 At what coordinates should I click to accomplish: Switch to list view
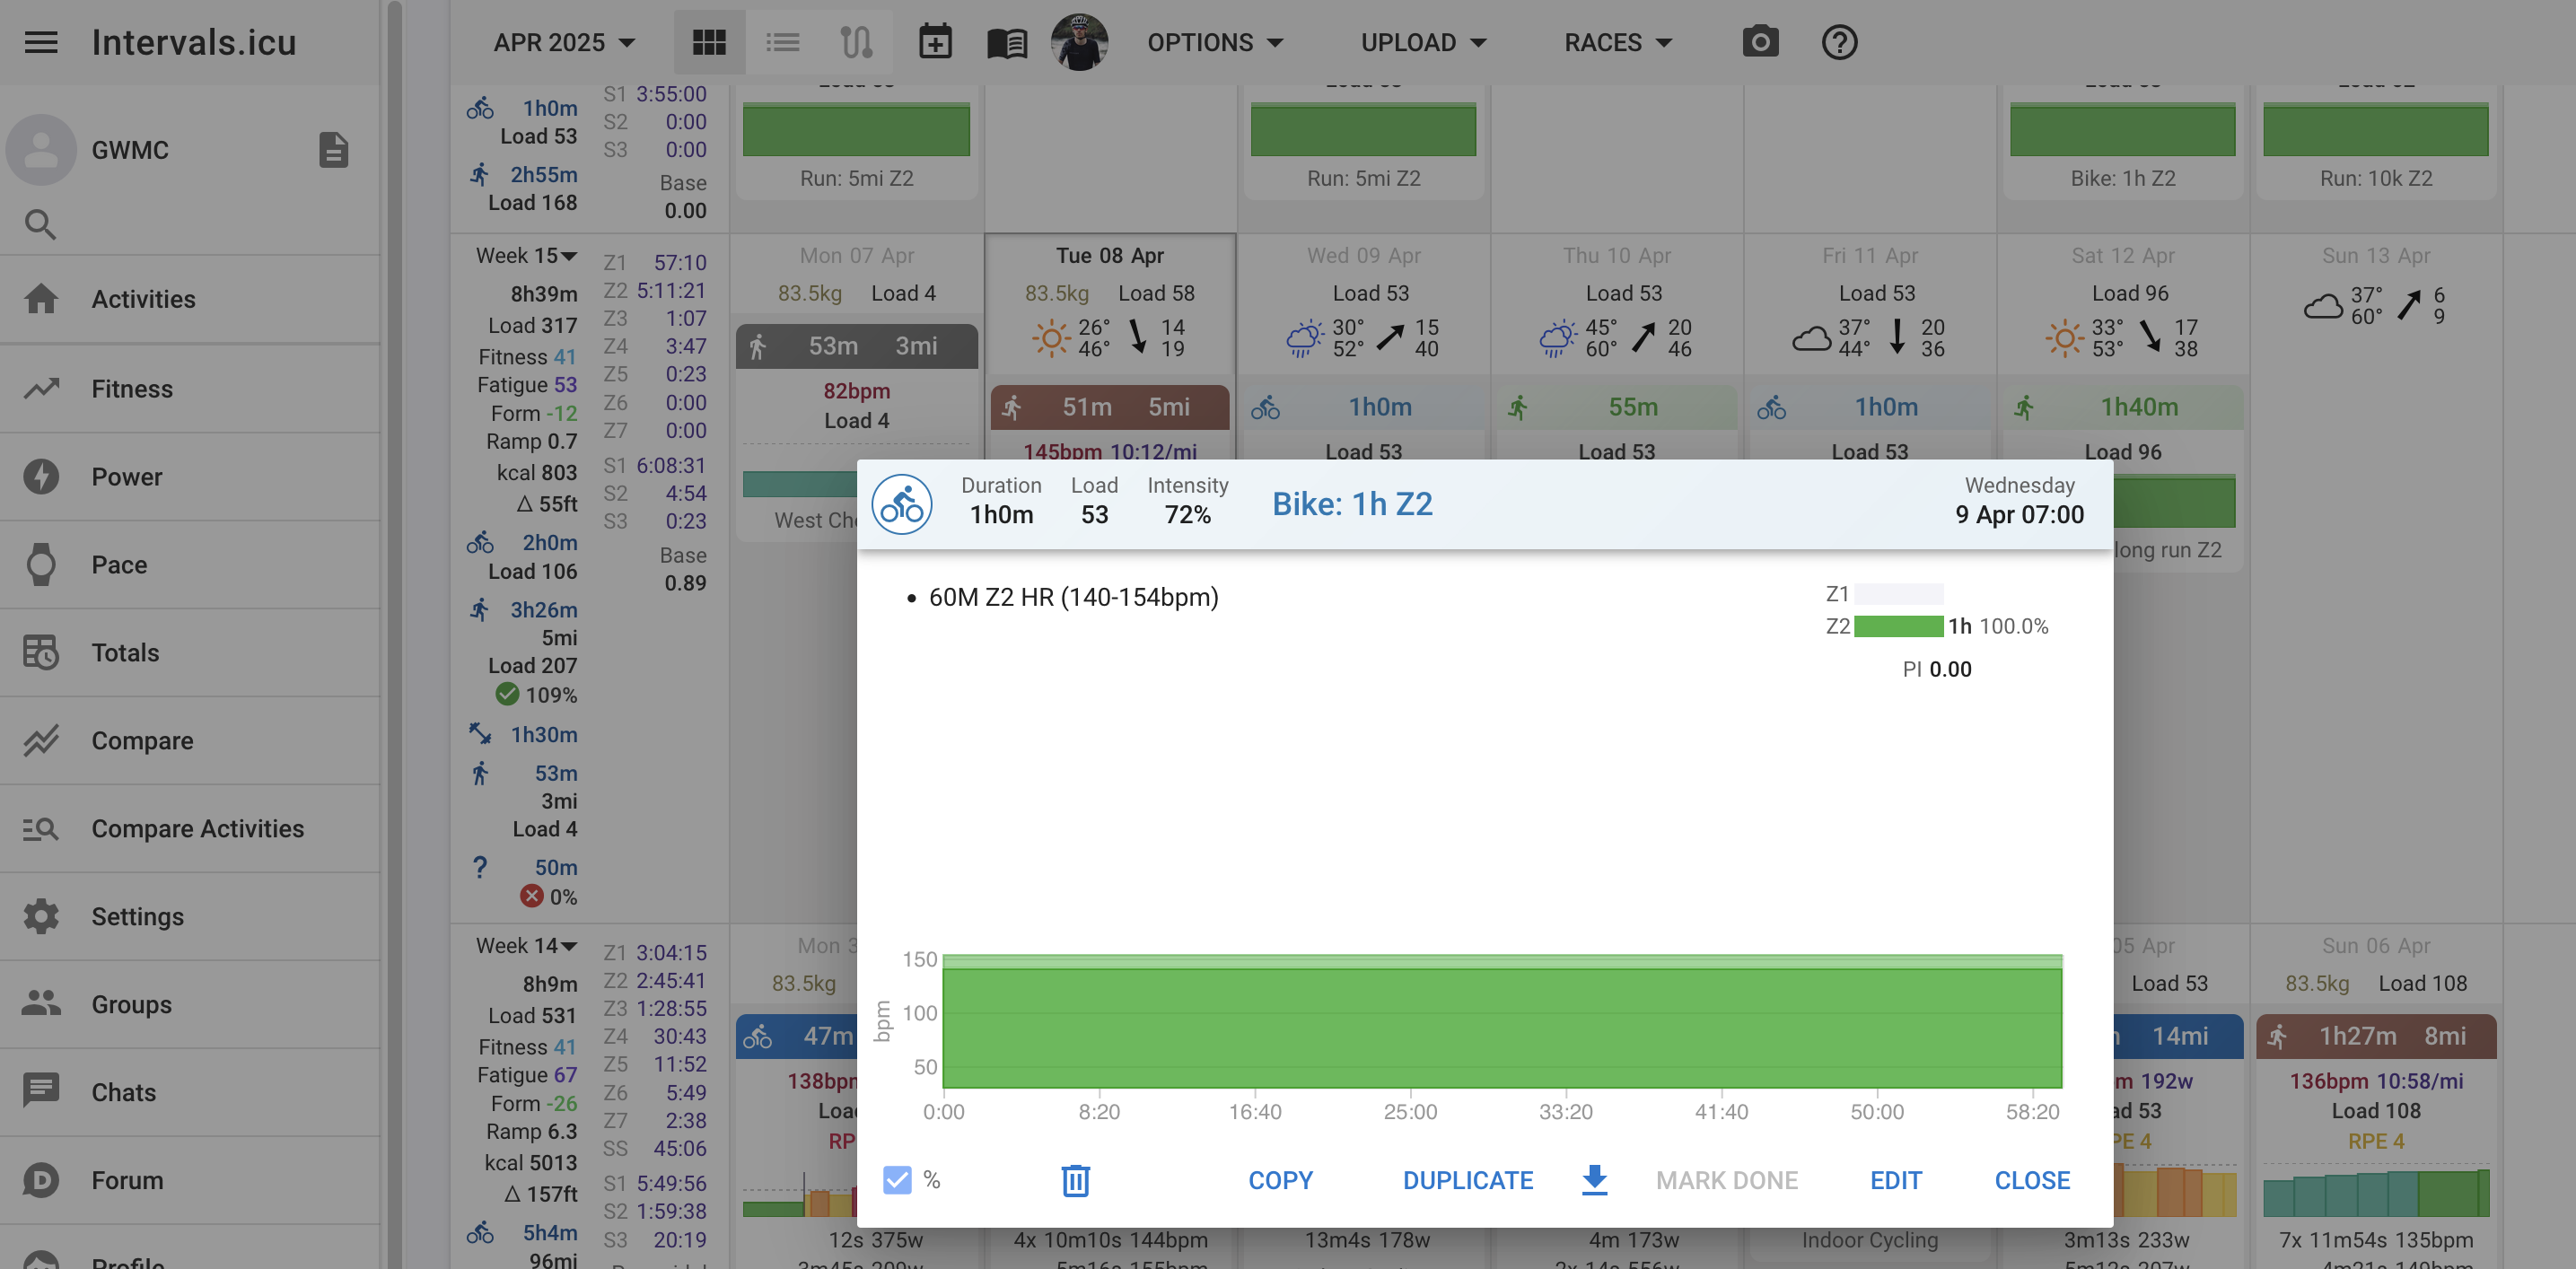point(782,42)
